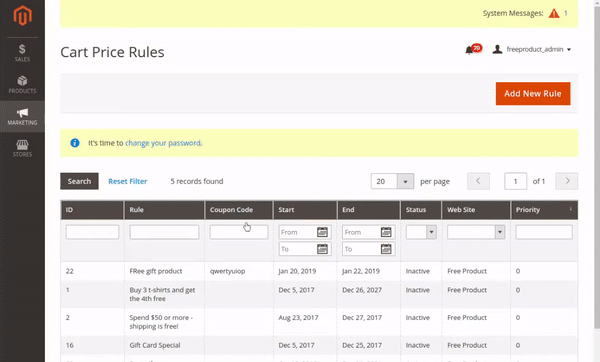Go to the previous page arrow
This screenshot has width=600, height=362.
[x=478, y=181]
